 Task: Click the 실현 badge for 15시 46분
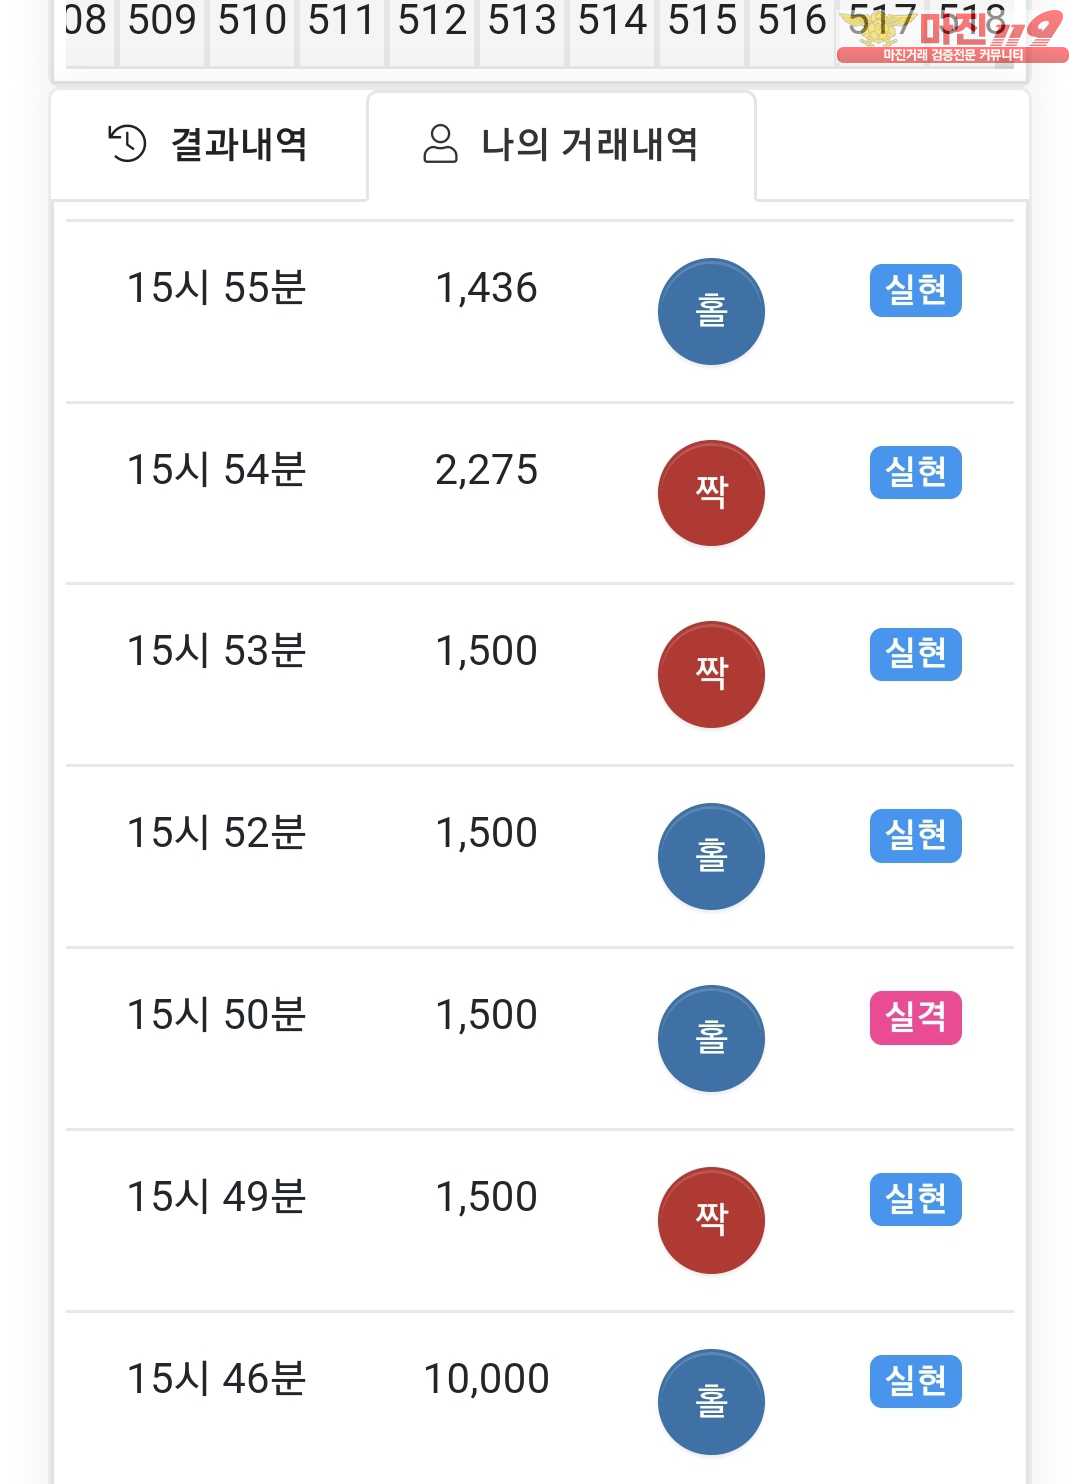(x=915, y=1381)
